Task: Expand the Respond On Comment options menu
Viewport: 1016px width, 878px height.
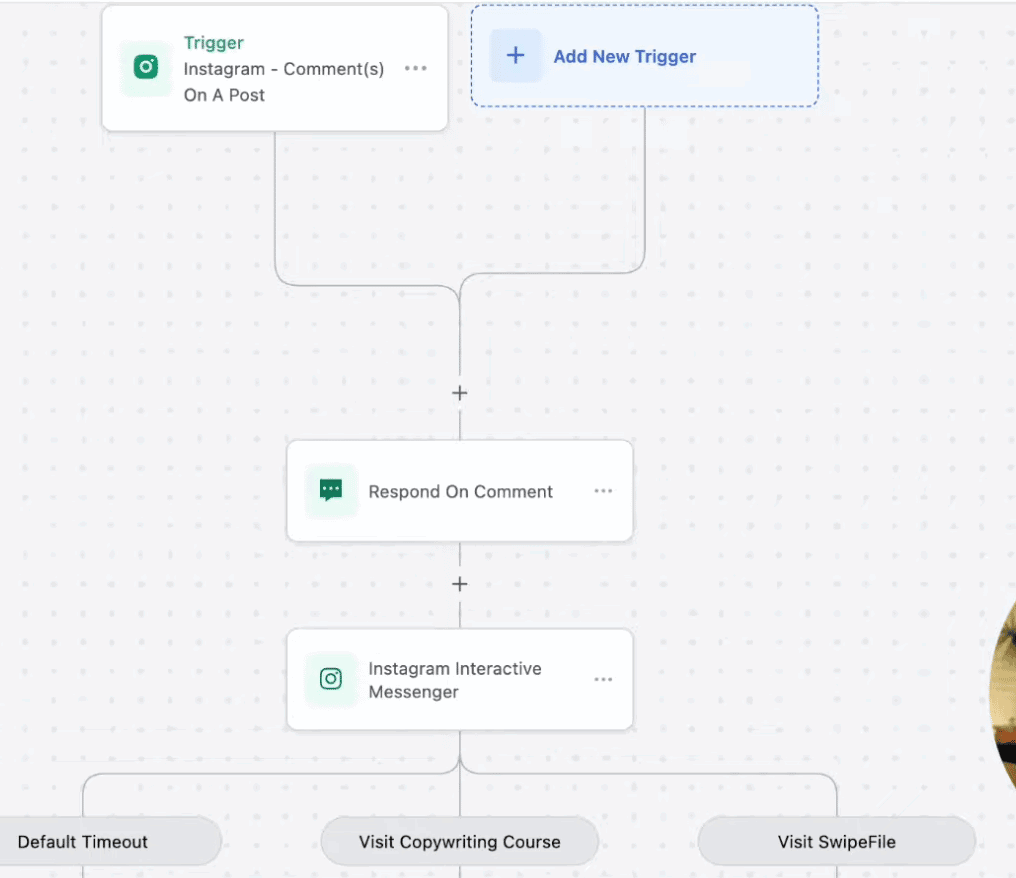Action: [x=603, y=491]
